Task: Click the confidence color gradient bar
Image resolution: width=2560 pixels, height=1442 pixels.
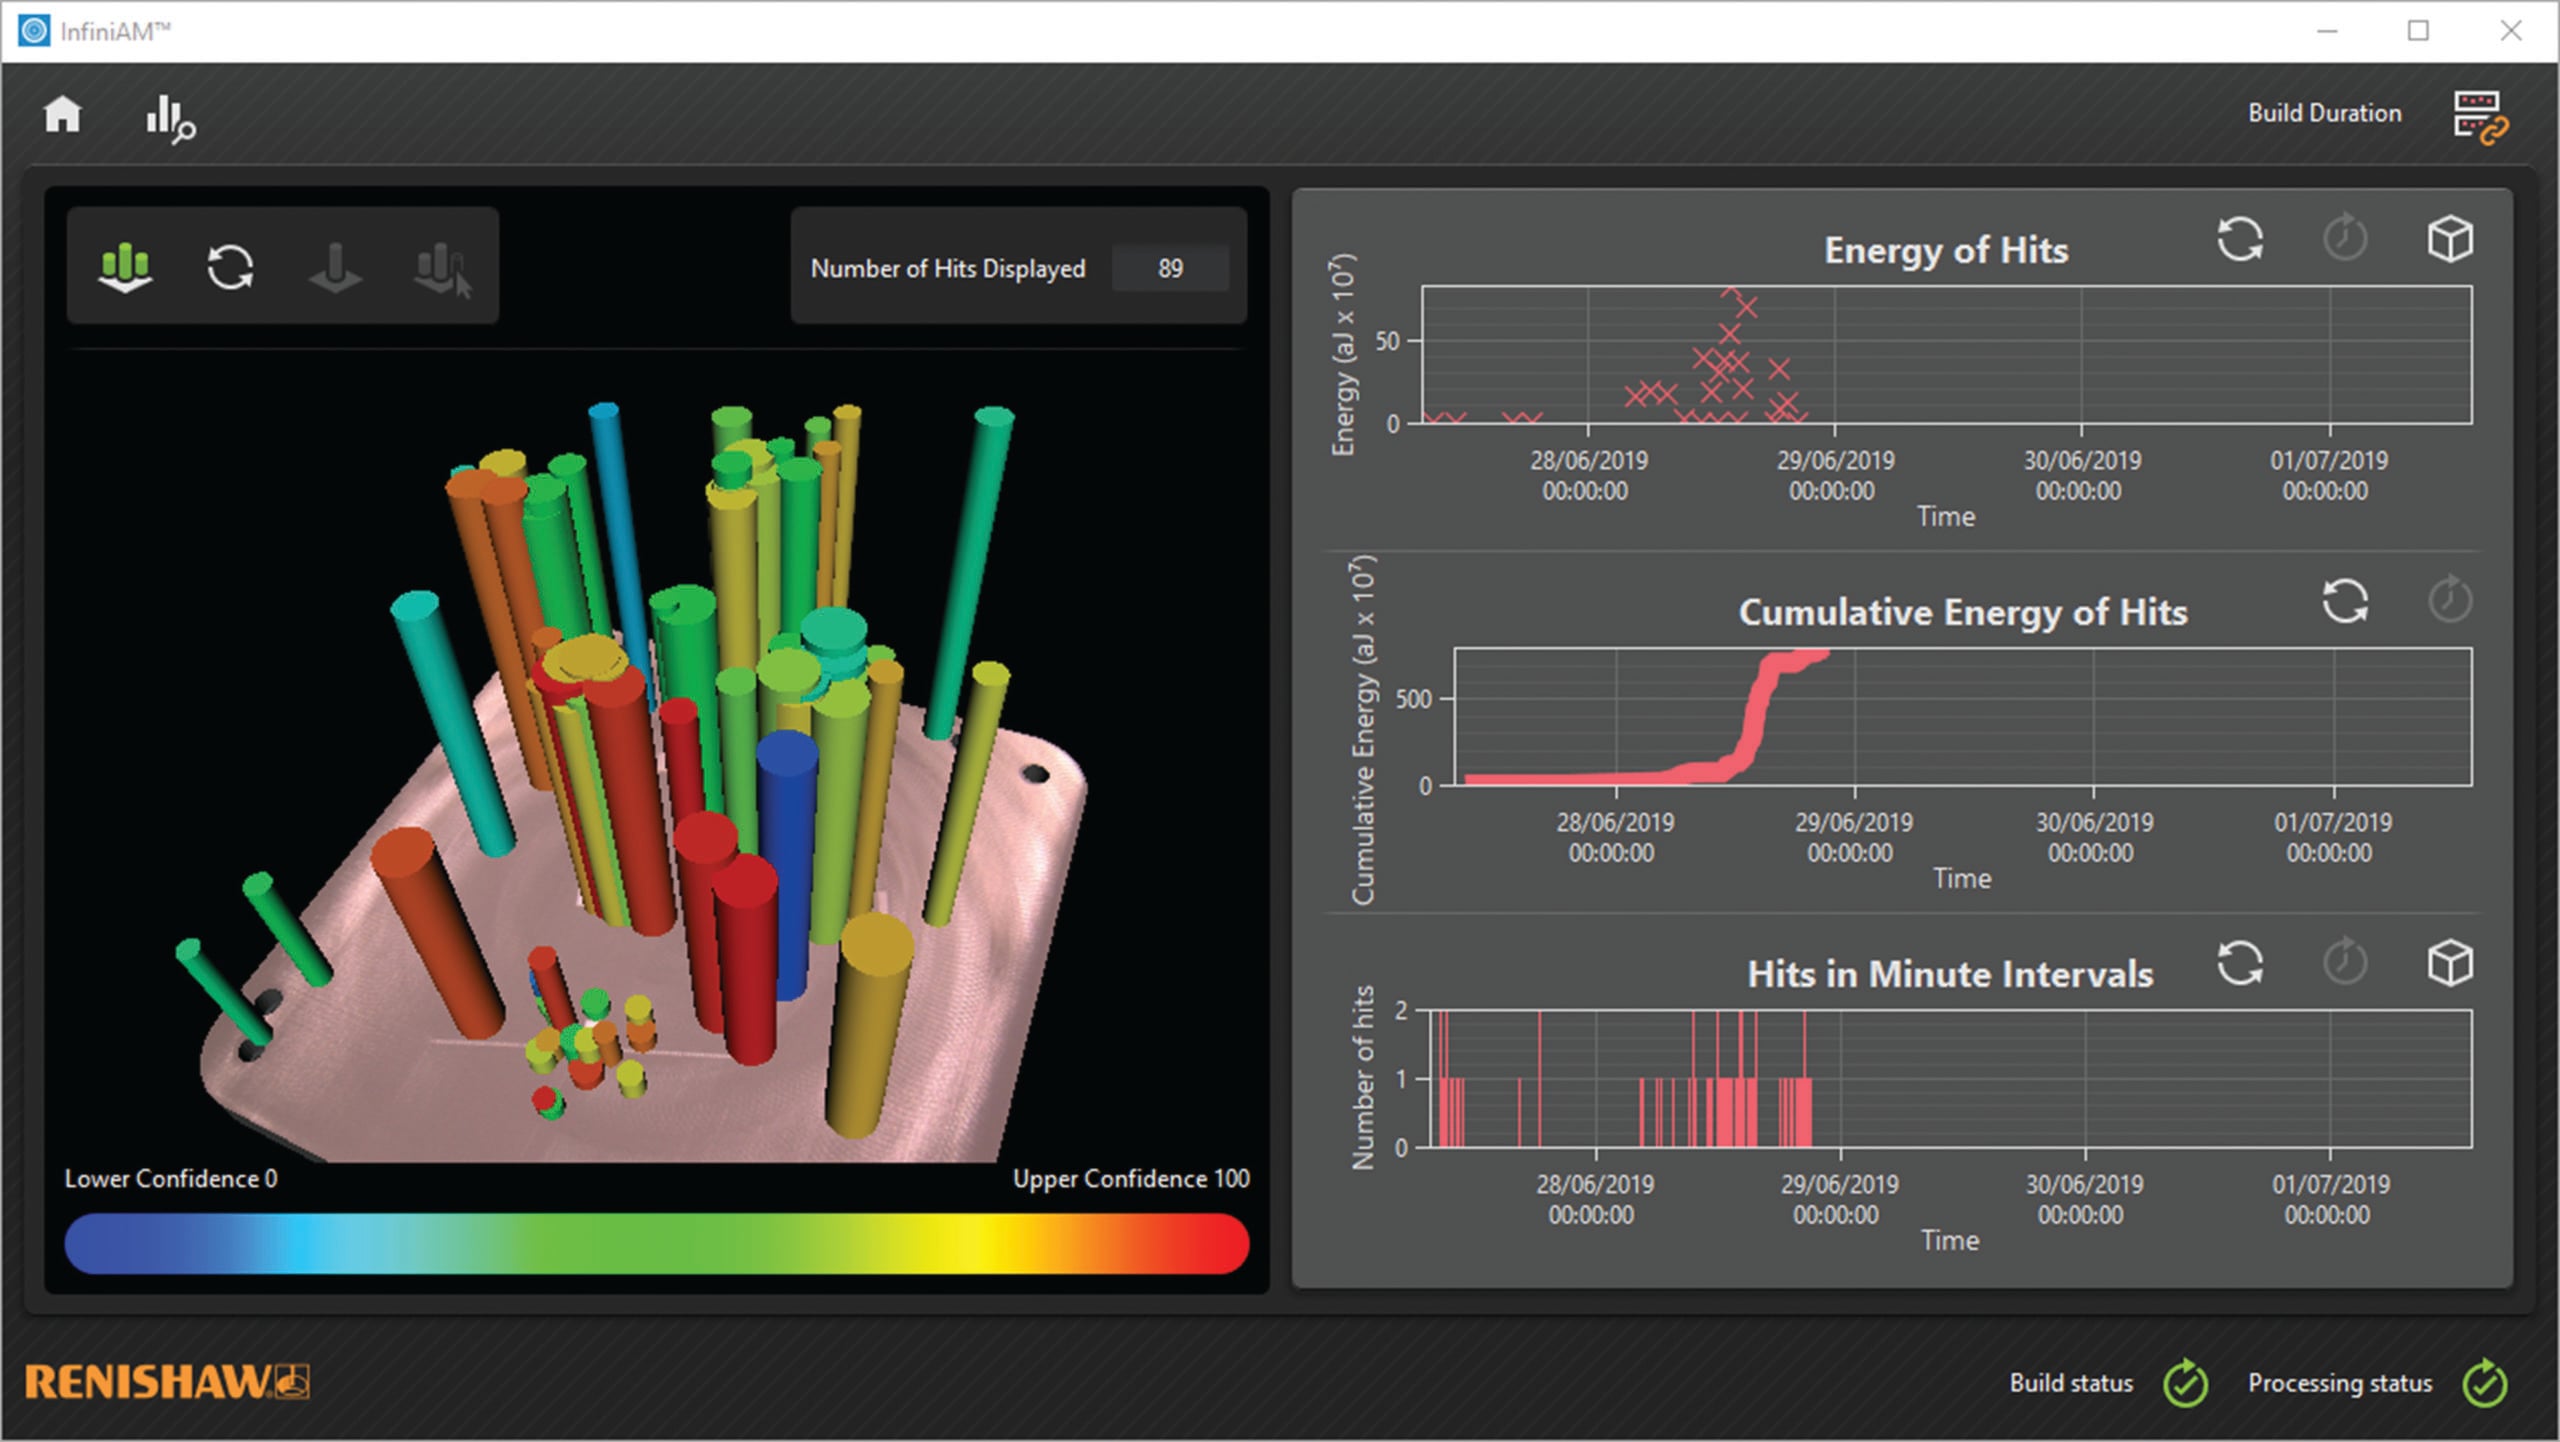Action: pyautogui.click(x=656, y=1243)
